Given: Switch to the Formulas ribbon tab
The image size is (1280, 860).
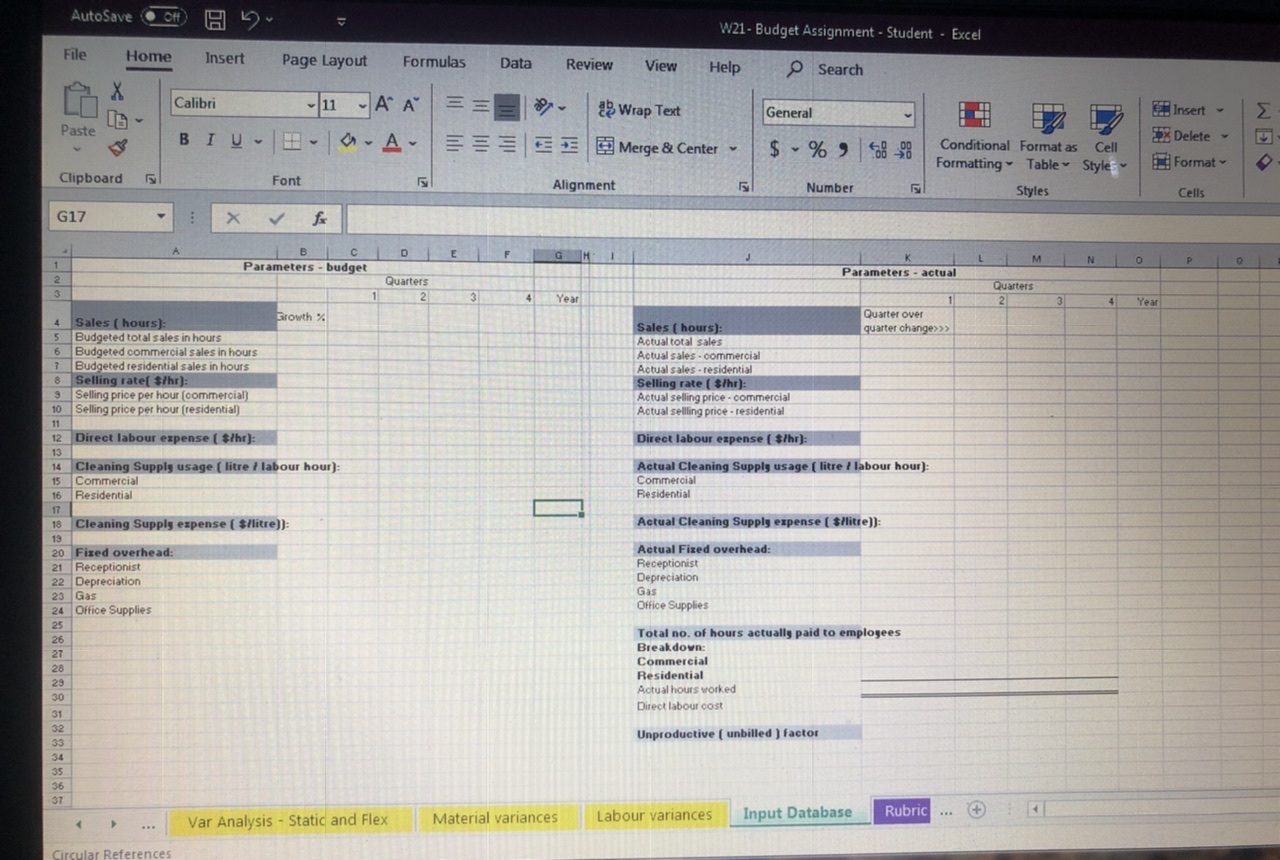Looking at the screenshot, I should pos(433,61).
